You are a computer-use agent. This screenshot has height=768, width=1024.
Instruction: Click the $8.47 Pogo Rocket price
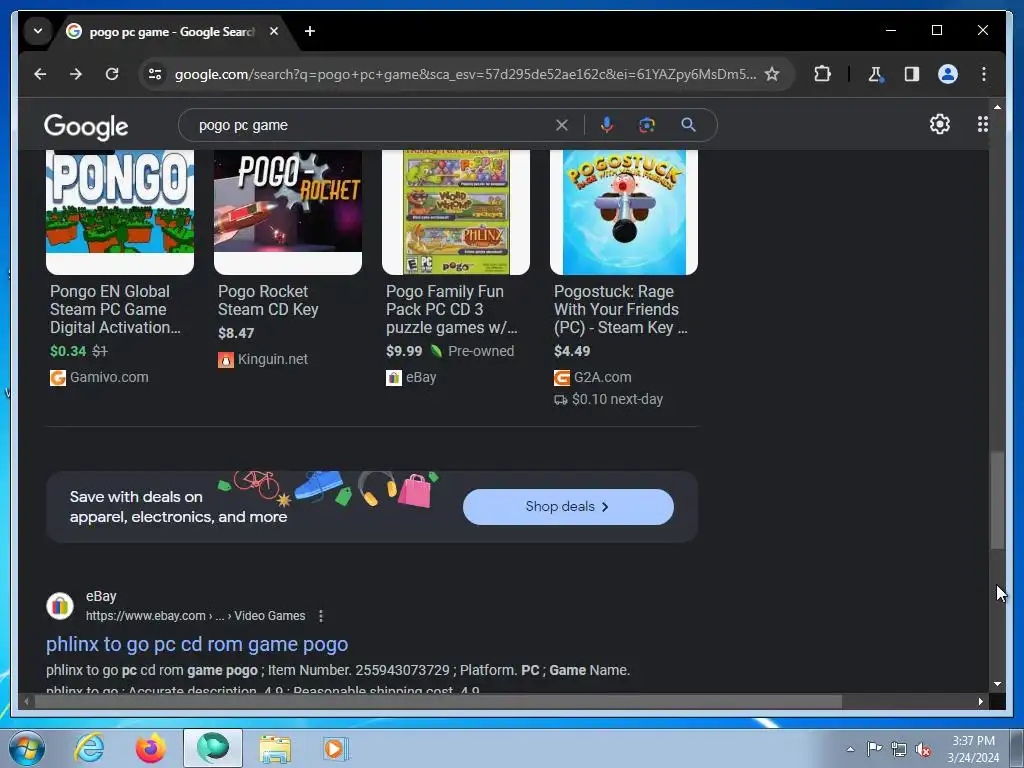coord(236,333)
